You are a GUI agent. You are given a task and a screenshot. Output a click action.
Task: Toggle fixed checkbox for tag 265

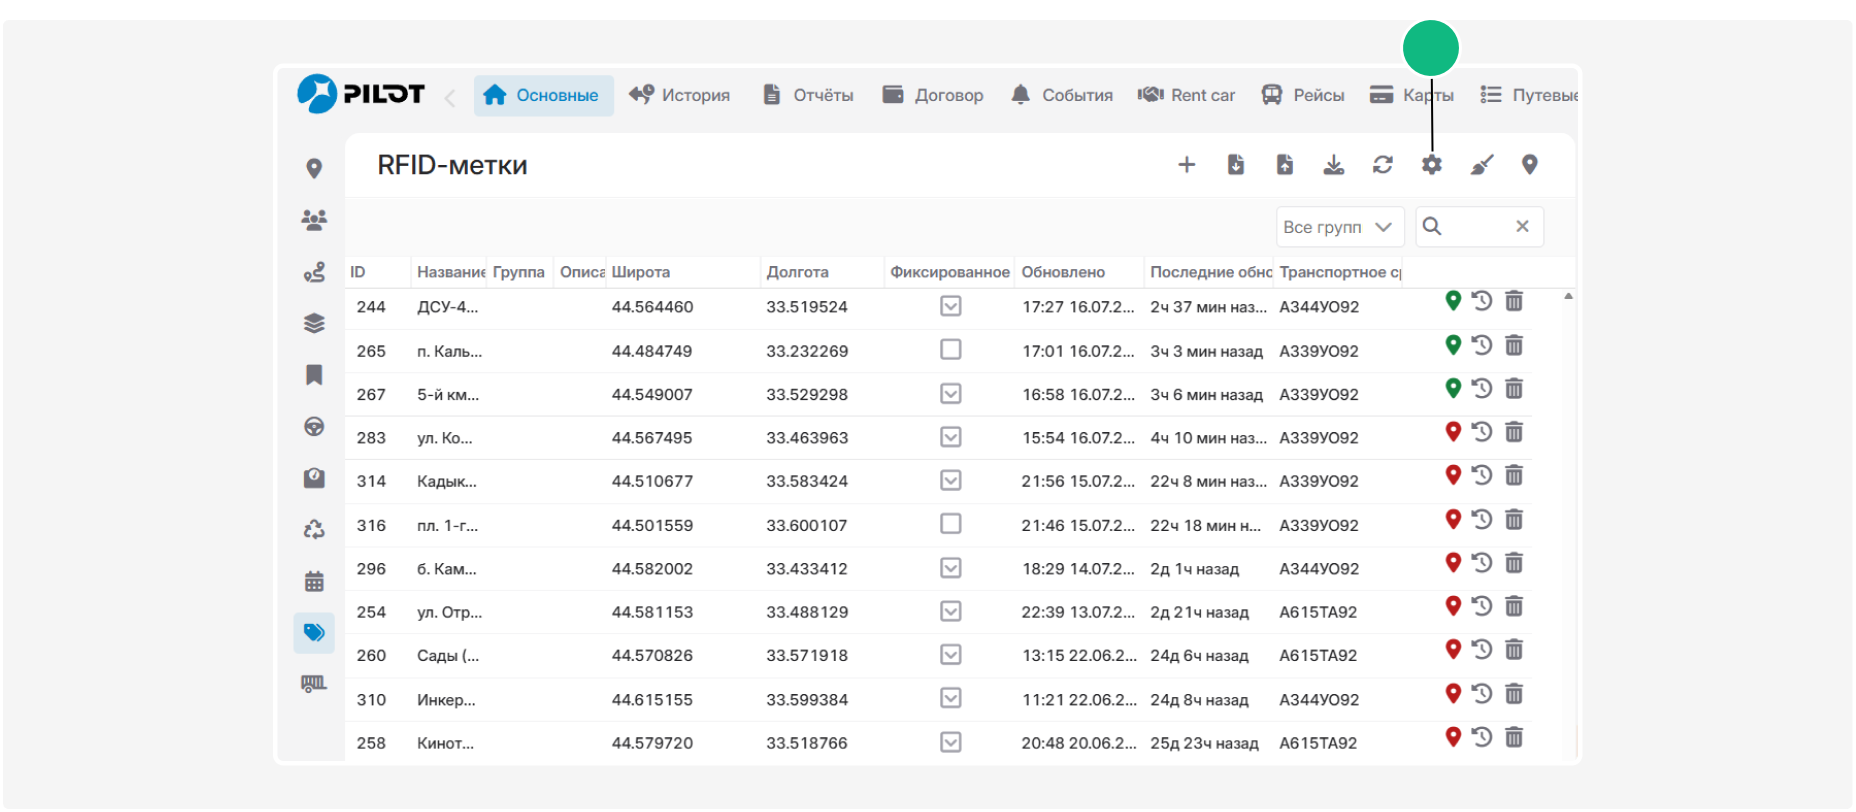pos(951,350)
